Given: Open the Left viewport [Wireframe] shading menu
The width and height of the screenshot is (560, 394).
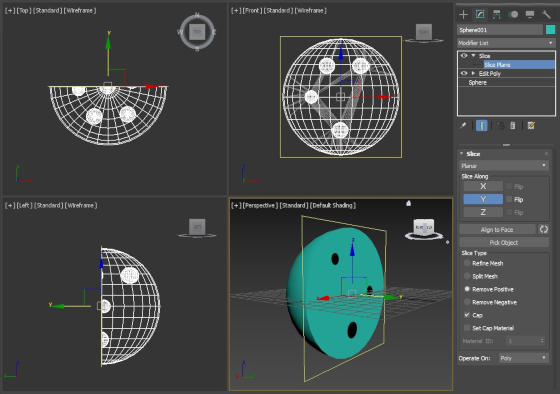Looking at the screenshot, I should (80, 205).
